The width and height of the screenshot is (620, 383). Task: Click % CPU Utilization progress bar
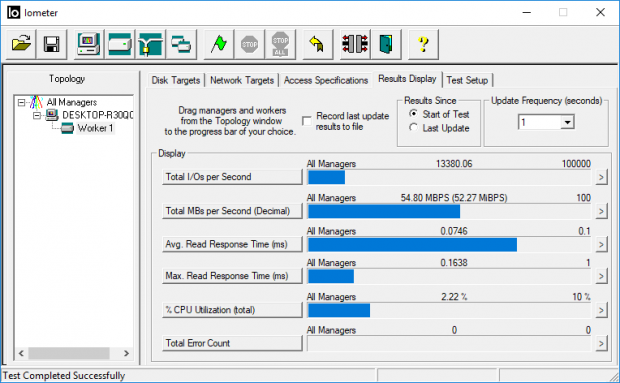click(x=449, y=310)
